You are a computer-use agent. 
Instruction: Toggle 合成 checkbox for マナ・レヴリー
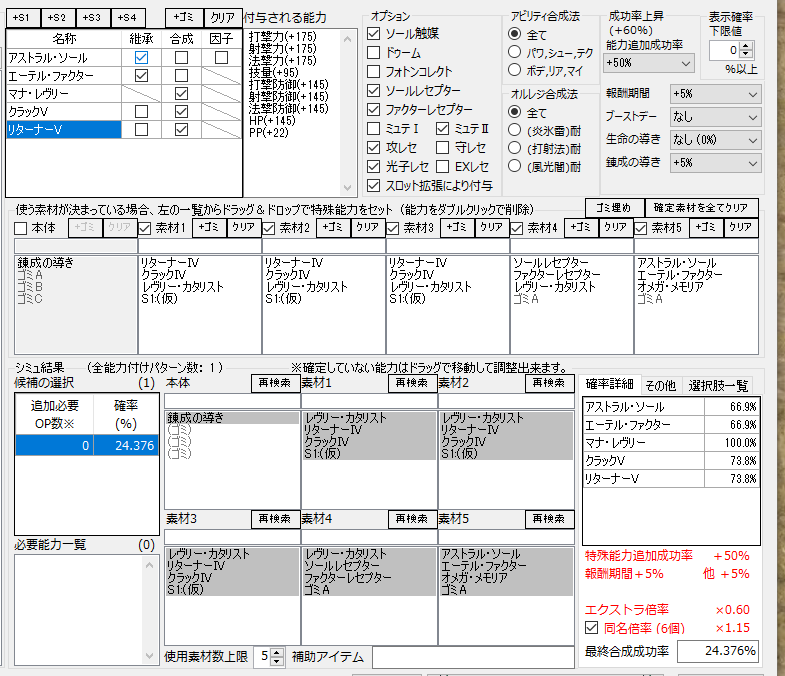[181, 94]
